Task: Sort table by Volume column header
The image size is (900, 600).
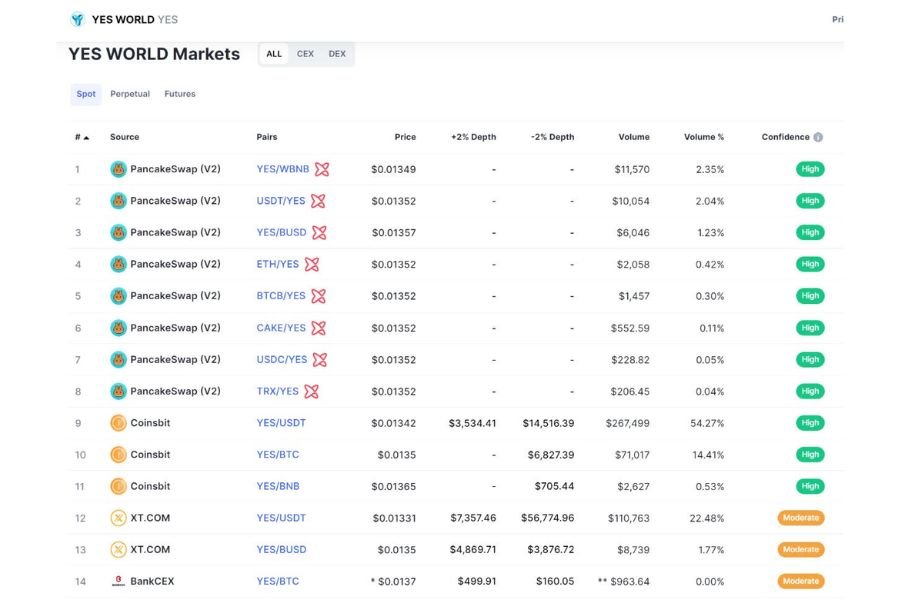Action: click(633, 137)
